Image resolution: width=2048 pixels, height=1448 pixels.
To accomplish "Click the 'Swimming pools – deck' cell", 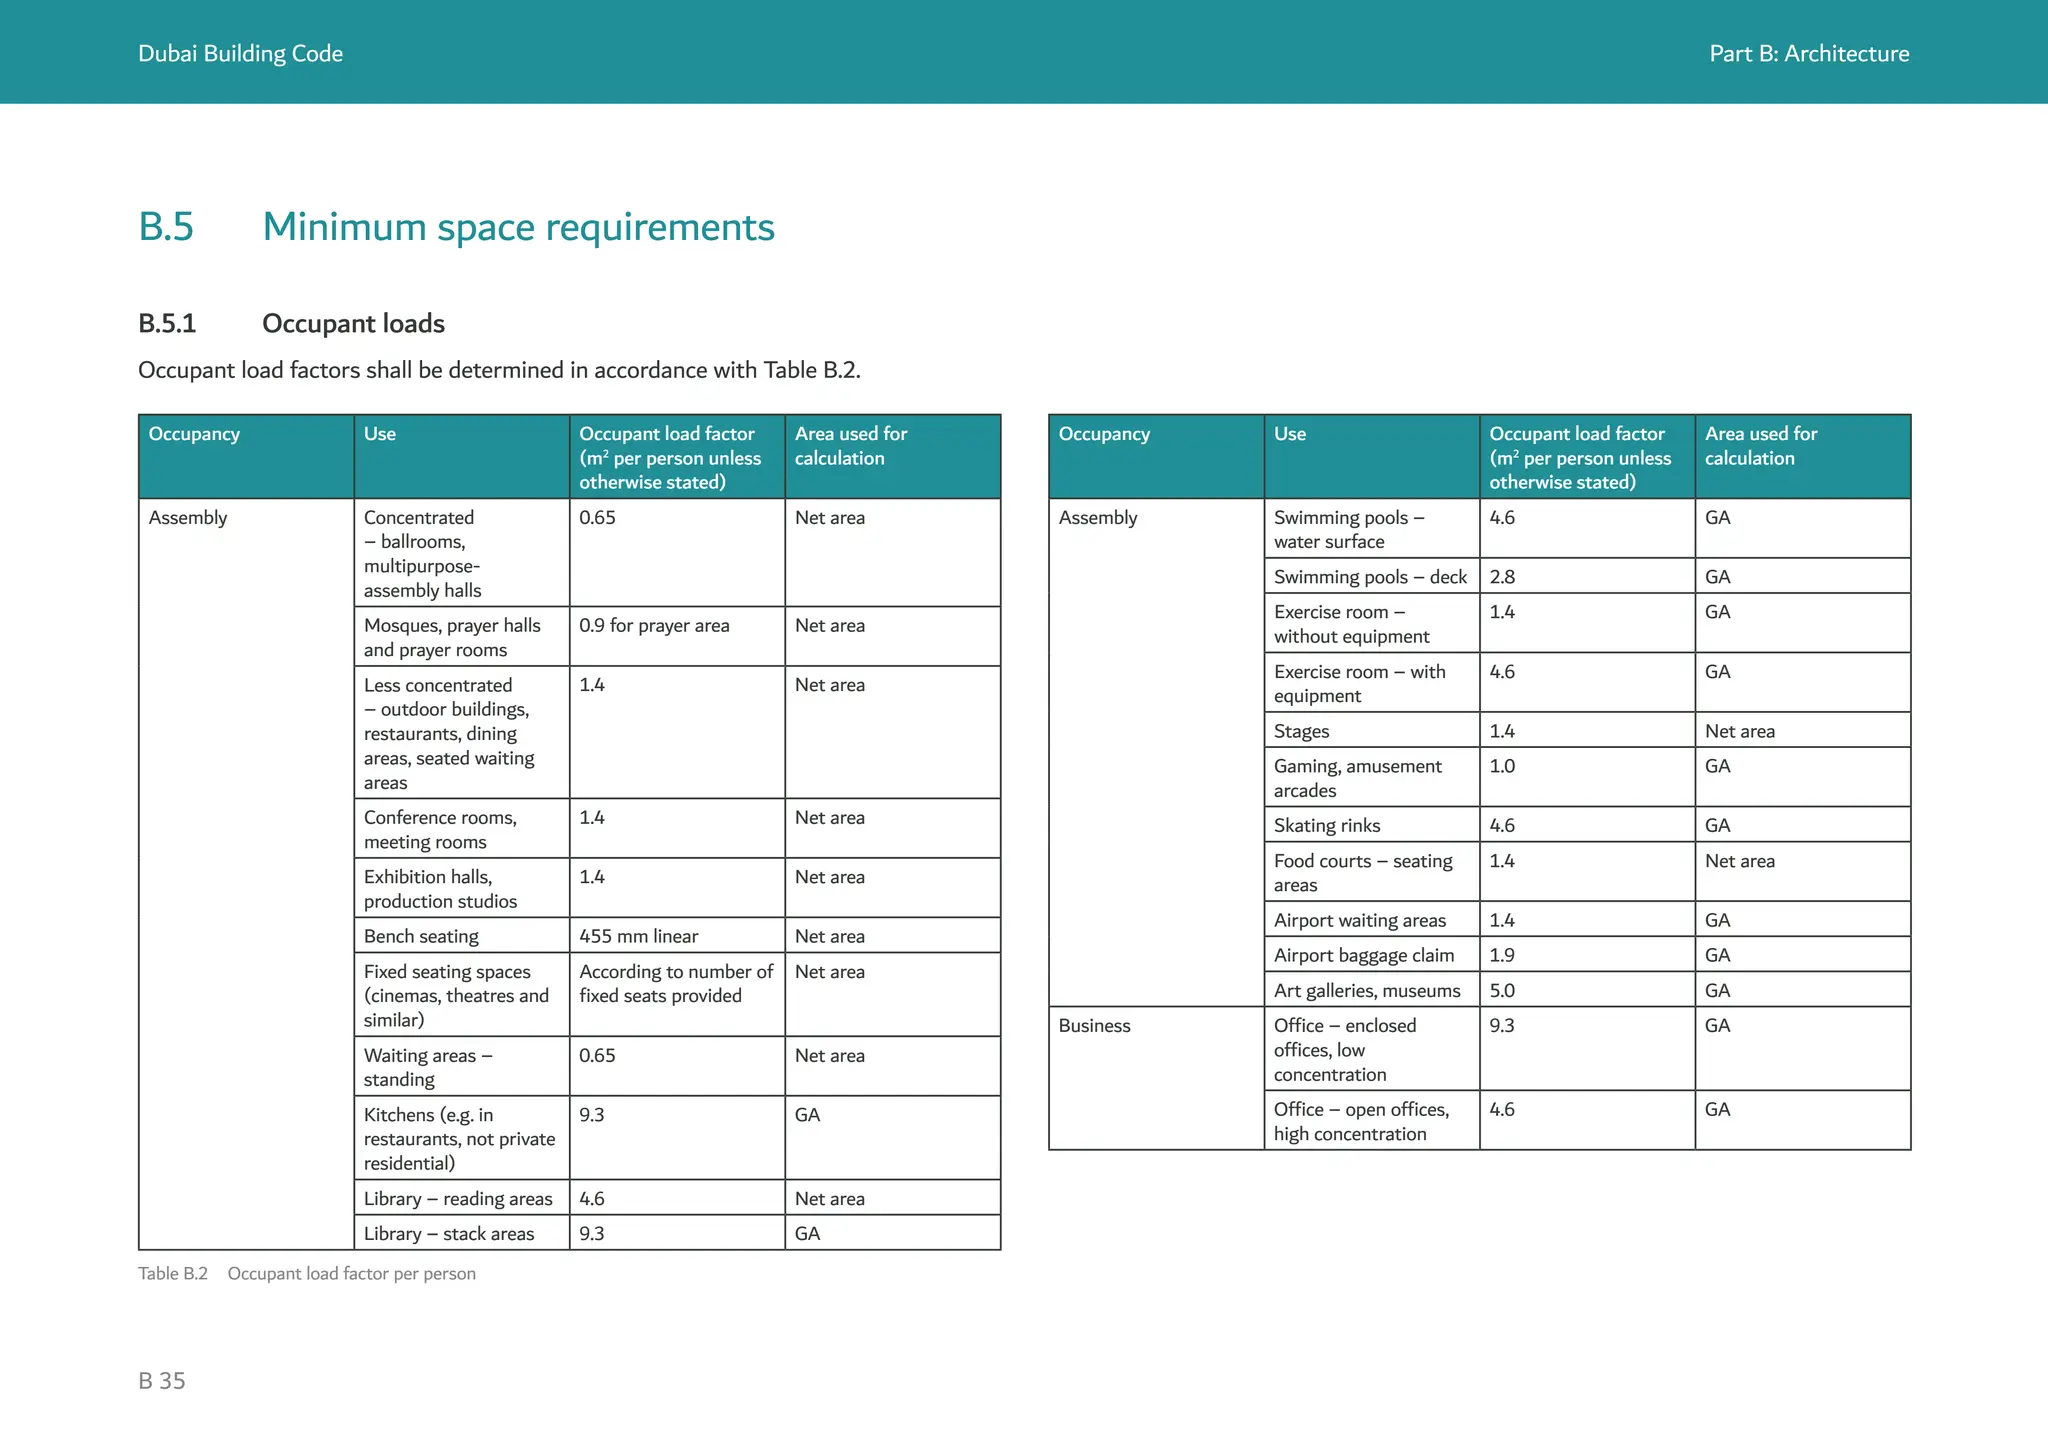I will 1370,577.
